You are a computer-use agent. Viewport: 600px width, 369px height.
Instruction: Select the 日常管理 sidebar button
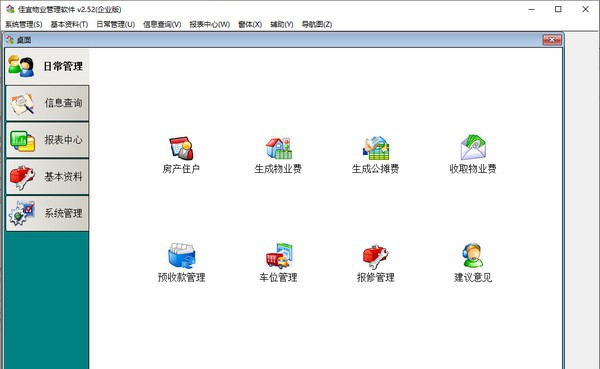[47, 67]
